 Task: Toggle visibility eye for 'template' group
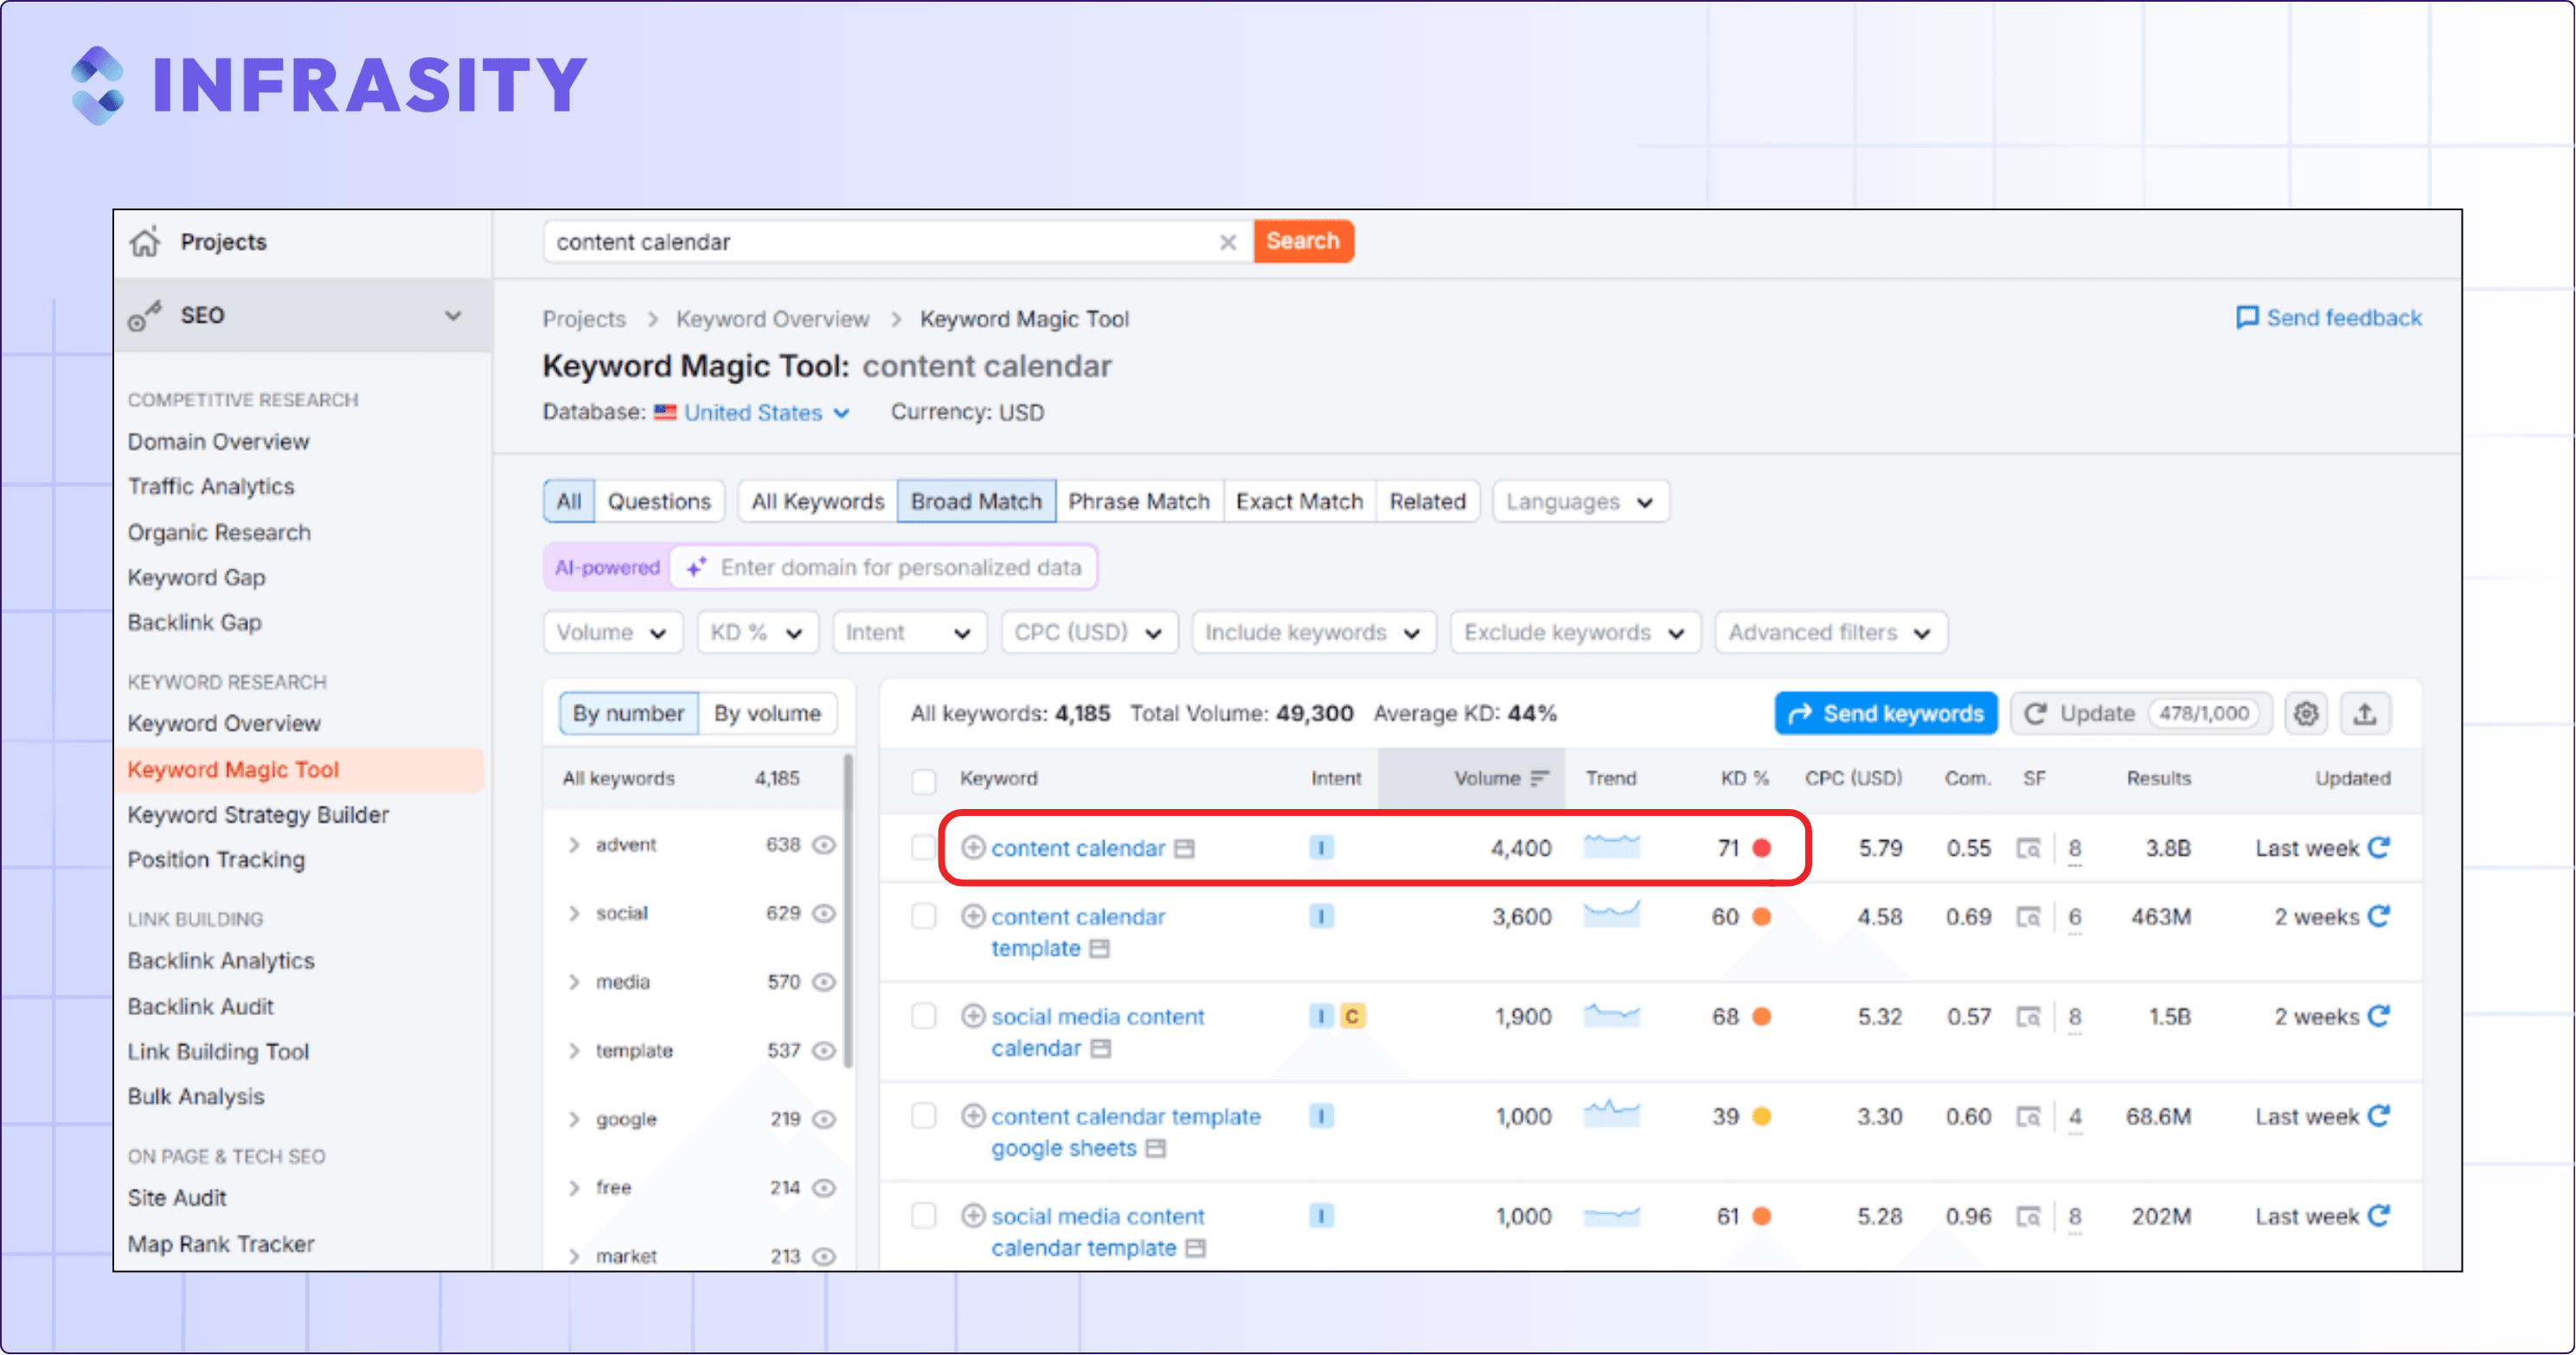point(823,1050)
